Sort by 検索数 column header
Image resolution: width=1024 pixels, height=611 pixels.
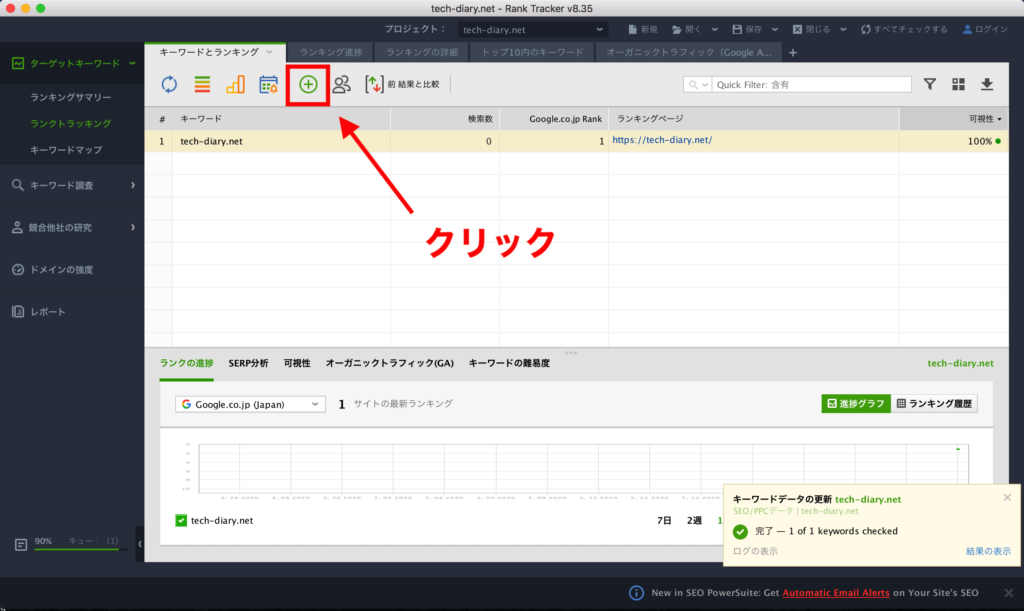(445, 119)
